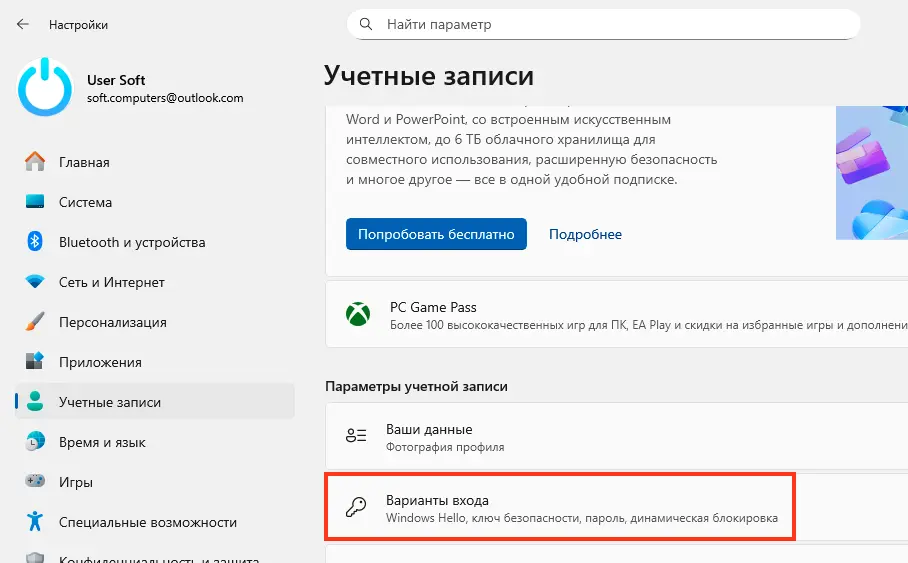Screen dimensions: 908x563
Task: Click the key icon for Варианты входа
Action: point(356,508)
